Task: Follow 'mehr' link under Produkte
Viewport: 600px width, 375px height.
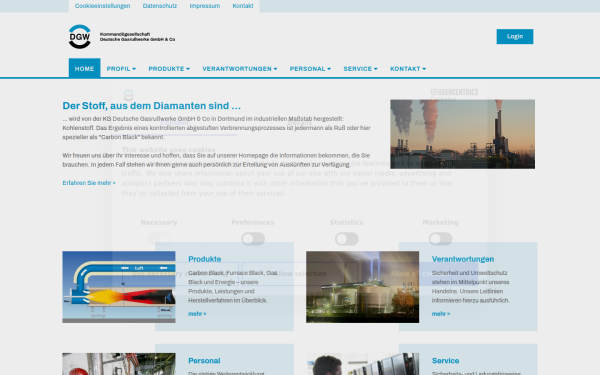Action: [x=197, y=314]
